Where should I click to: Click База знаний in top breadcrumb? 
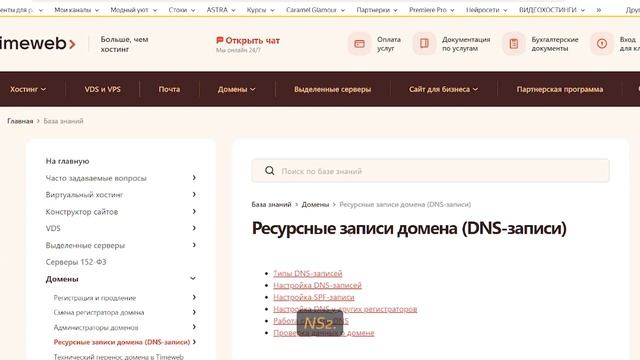(x=63, y=121)
